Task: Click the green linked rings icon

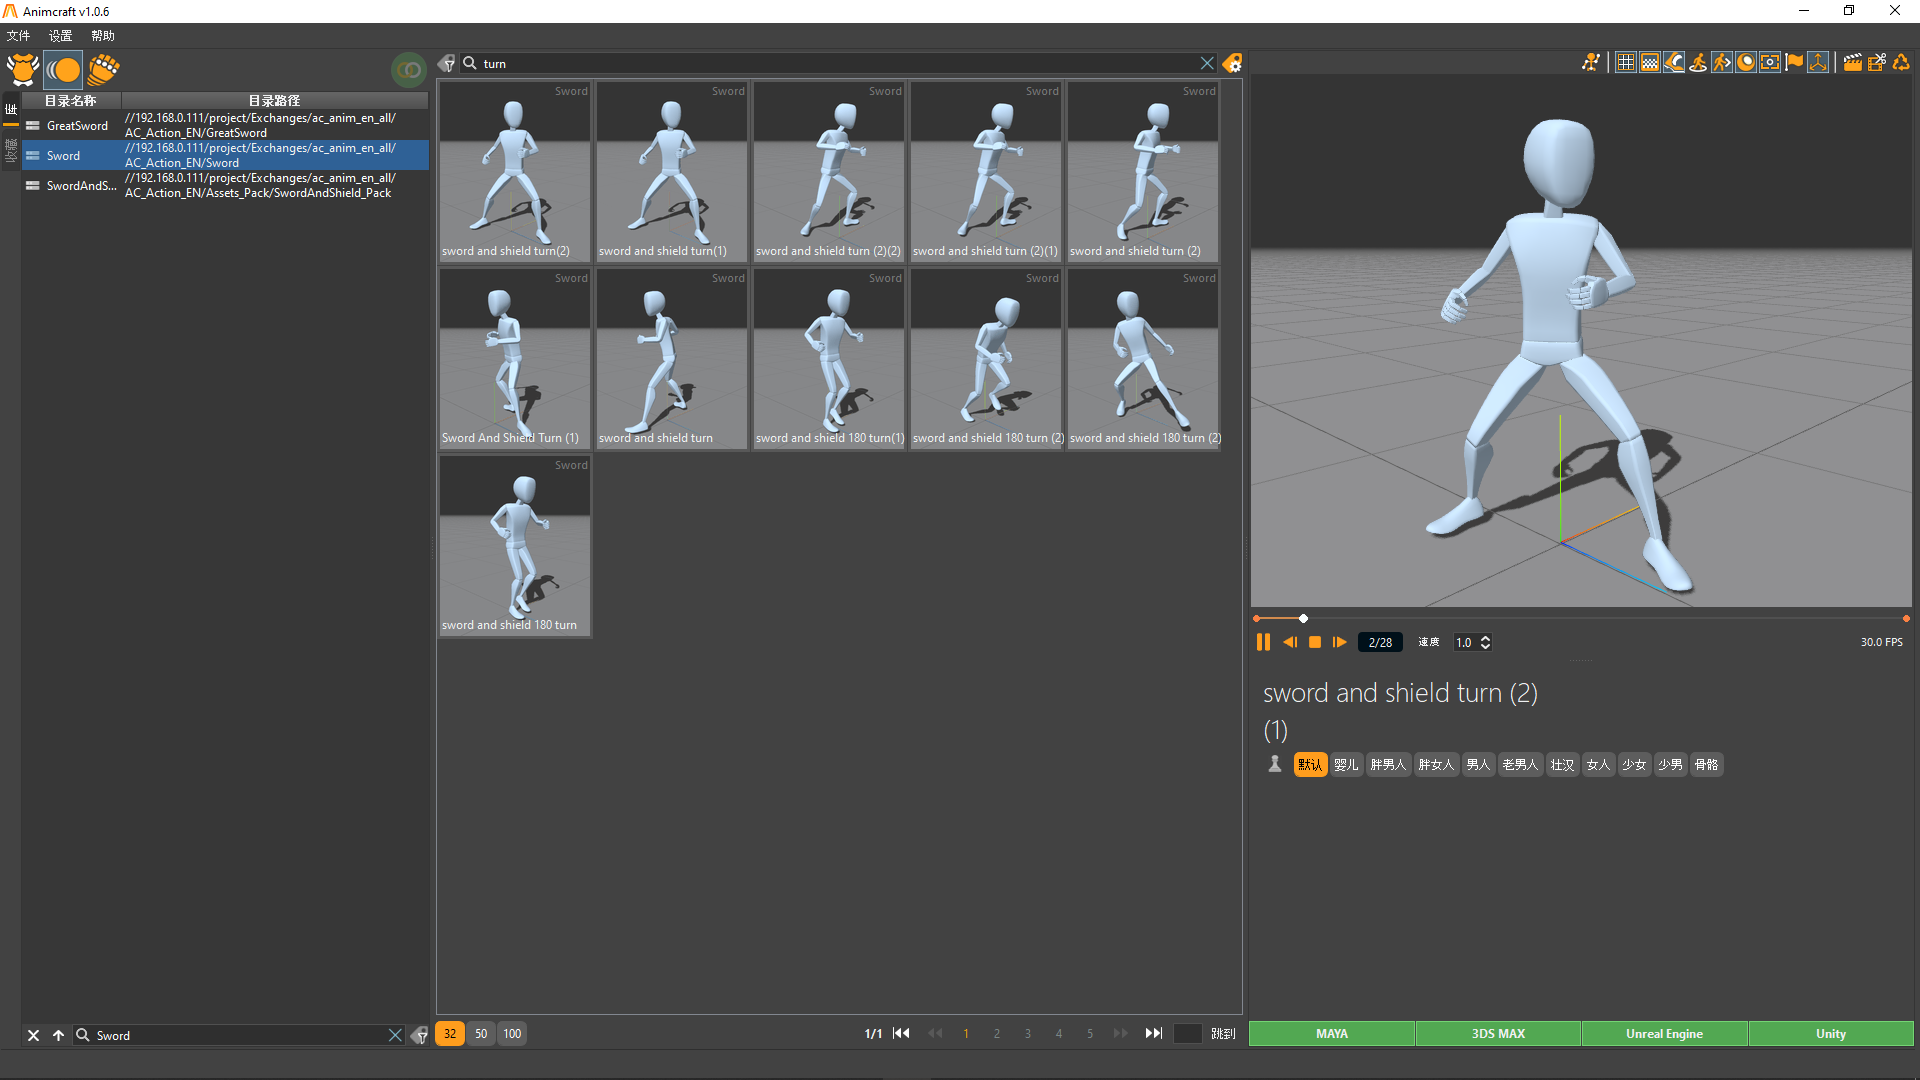Action: 408,70
